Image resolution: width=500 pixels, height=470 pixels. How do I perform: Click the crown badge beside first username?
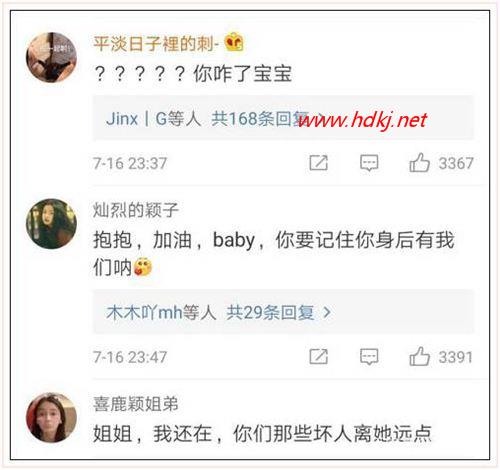coord(234,42)
